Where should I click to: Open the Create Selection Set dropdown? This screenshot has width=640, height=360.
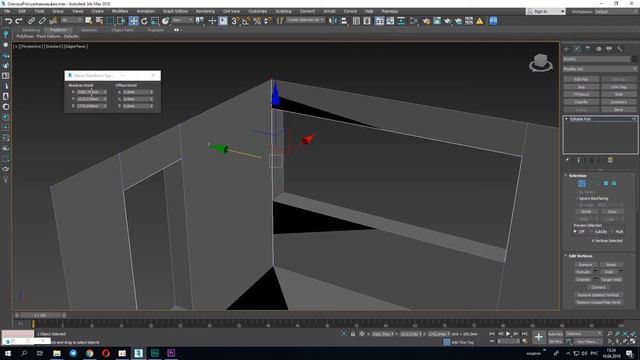coord(305,20)
